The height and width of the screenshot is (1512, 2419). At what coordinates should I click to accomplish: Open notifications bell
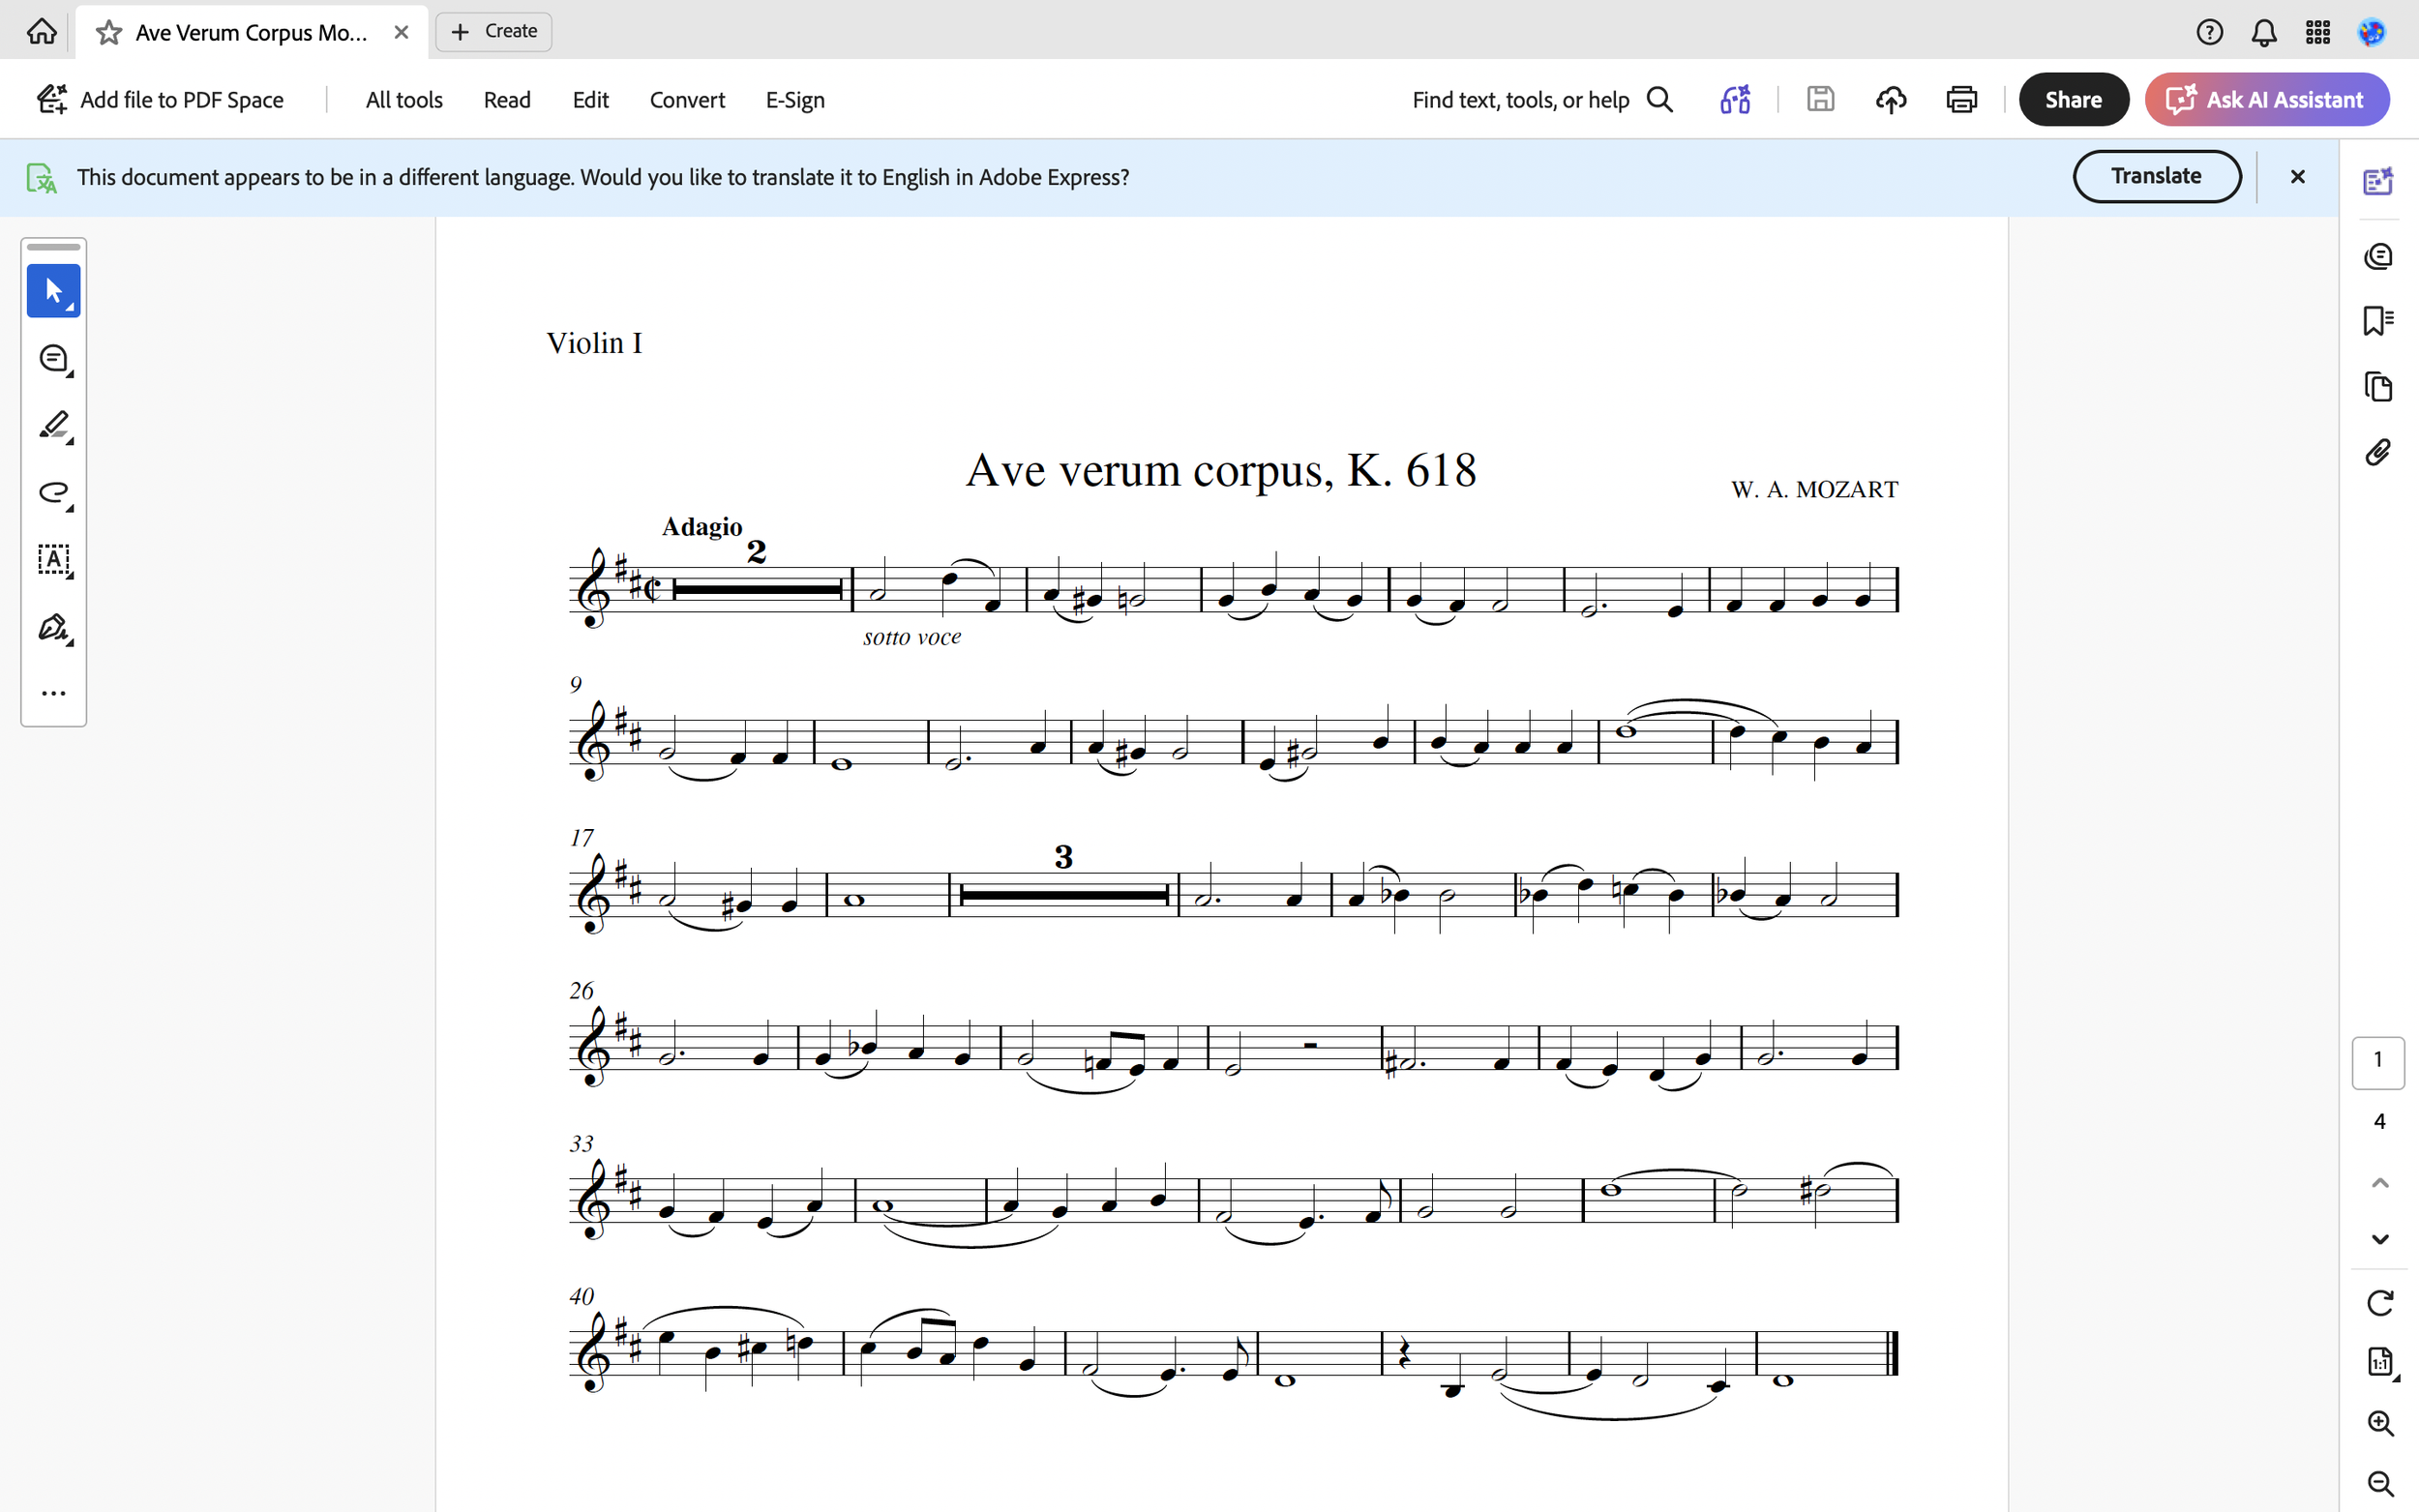[2264, 32]
